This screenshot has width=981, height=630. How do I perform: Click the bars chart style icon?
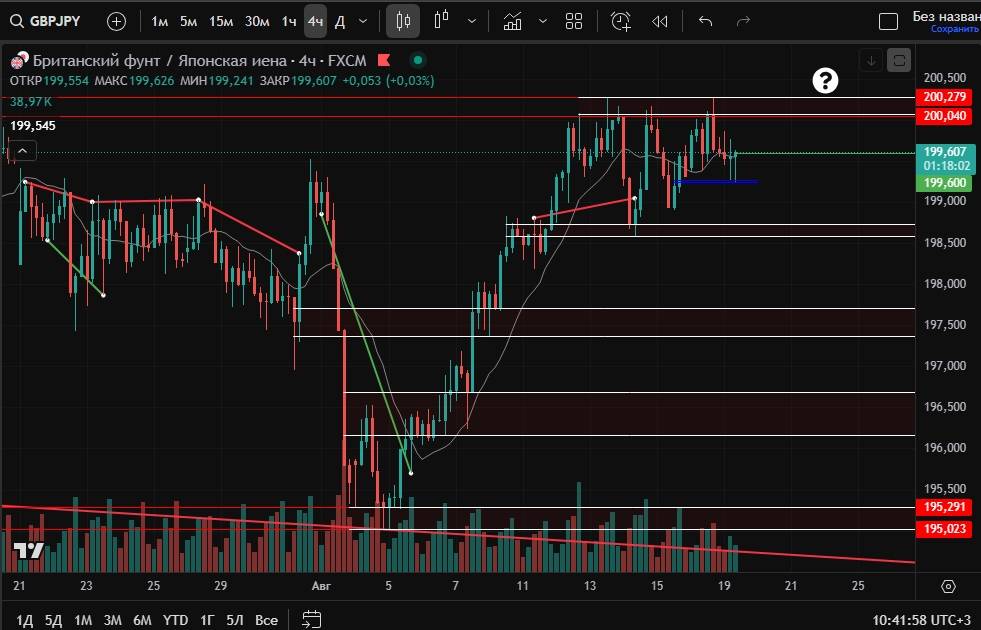point(403,21)
